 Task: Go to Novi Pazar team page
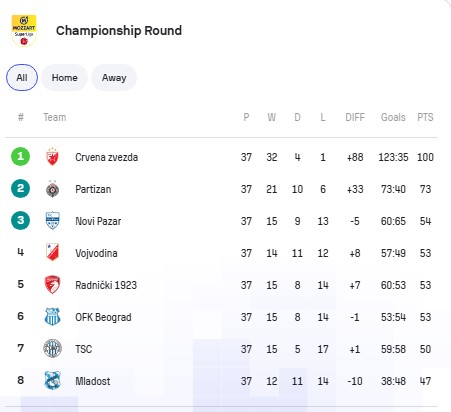coord(98,221)
